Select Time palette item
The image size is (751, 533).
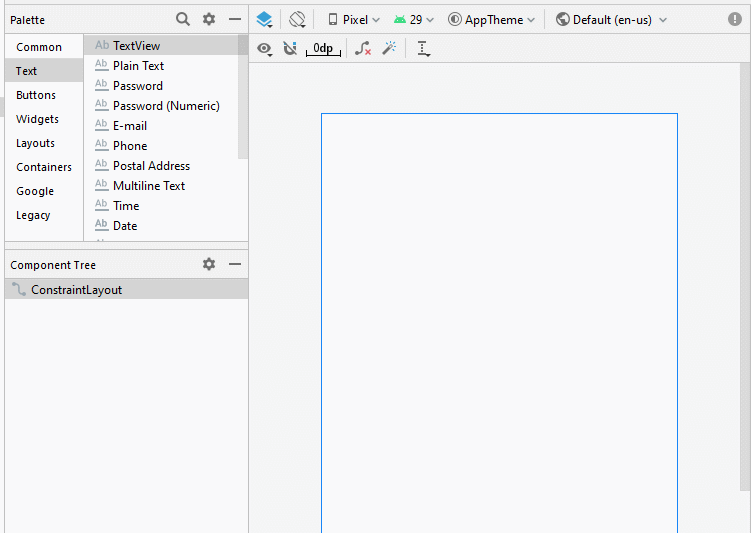[161, 206]
